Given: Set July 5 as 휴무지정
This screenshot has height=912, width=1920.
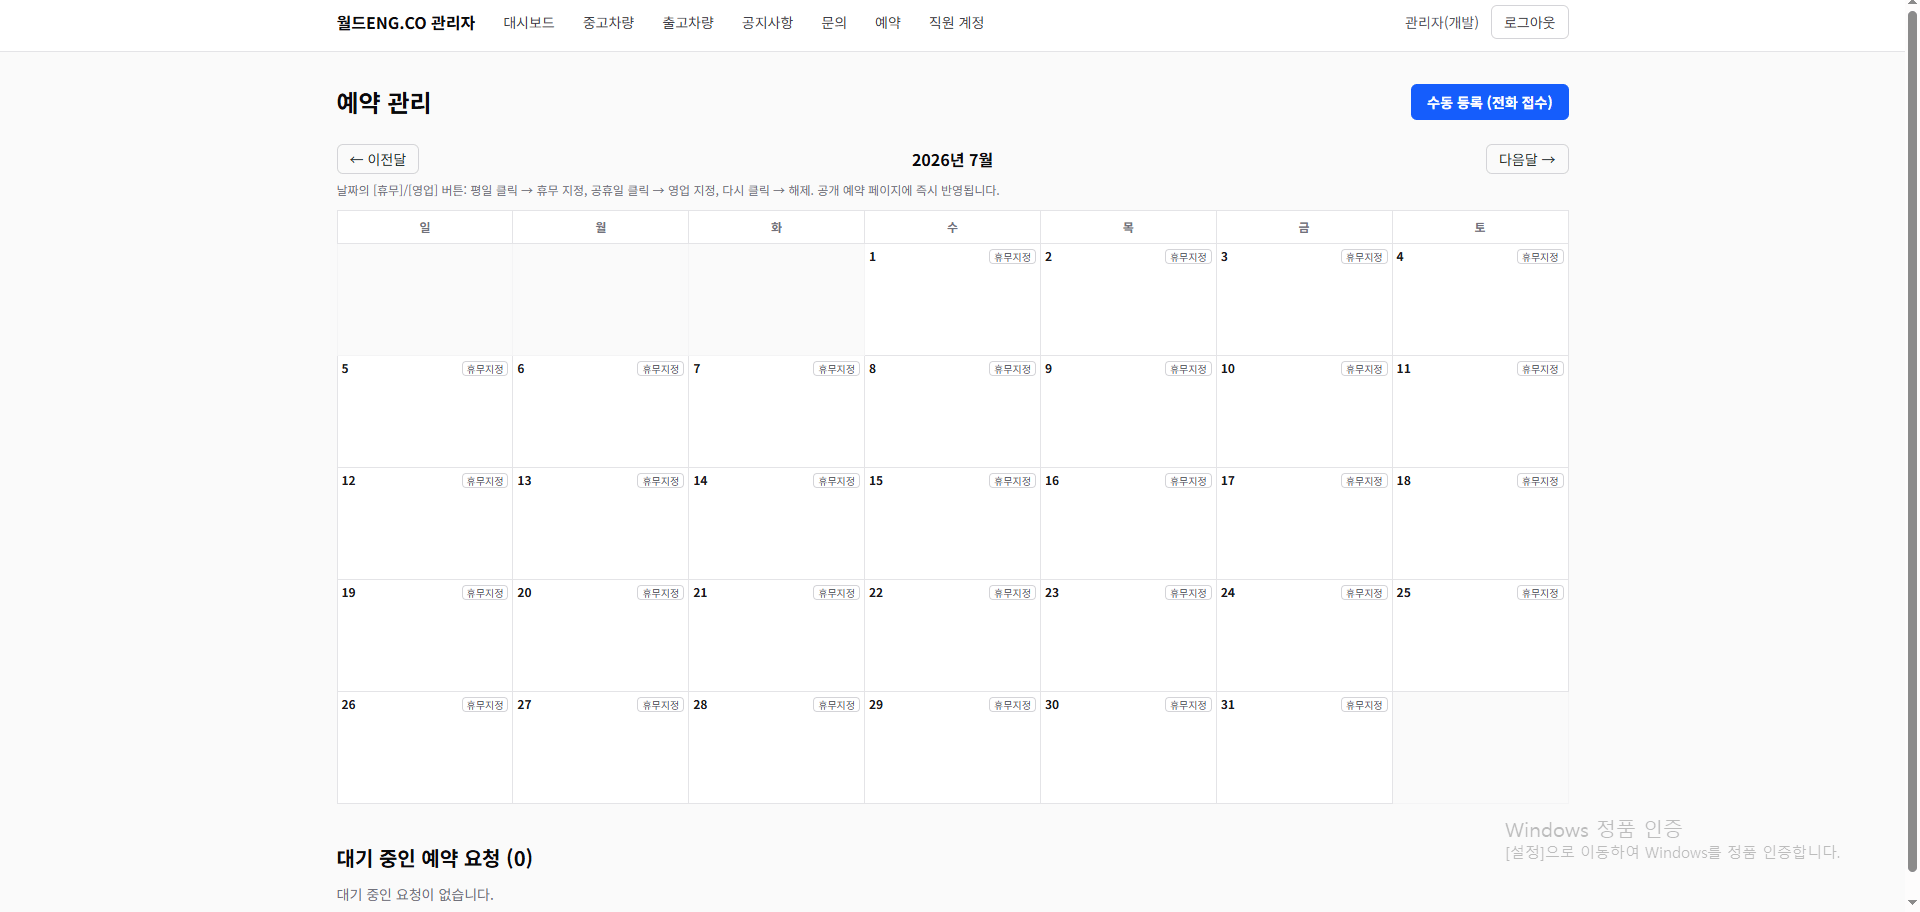Looking at the screenshot, I should 485,369.
